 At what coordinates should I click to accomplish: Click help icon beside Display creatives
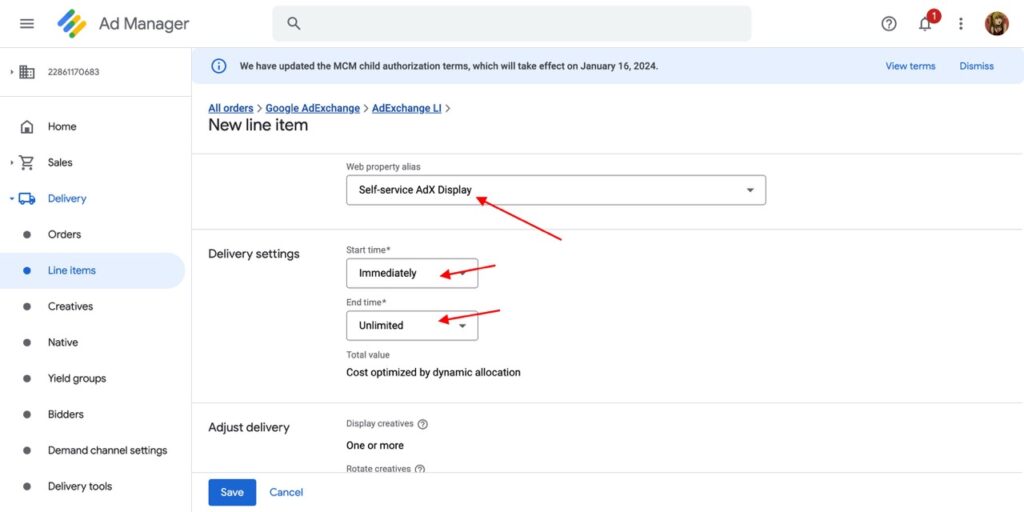423,424
